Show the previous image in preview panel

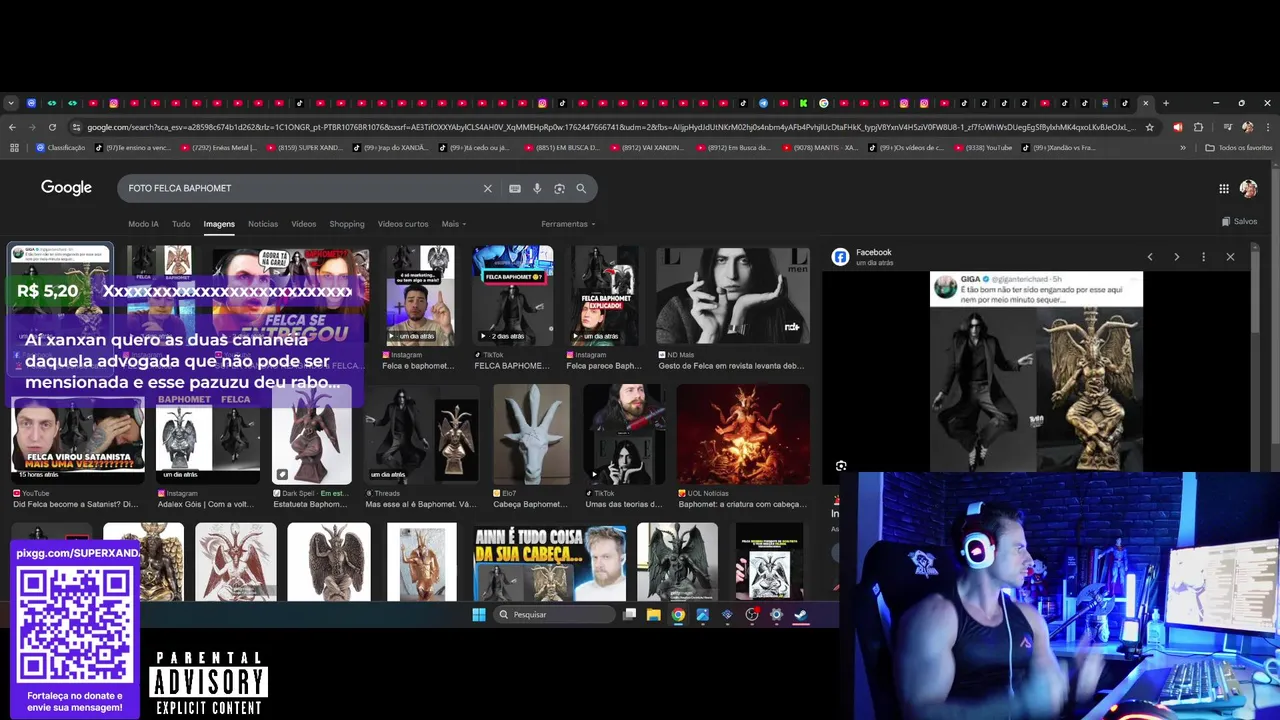coord(1150,257)
